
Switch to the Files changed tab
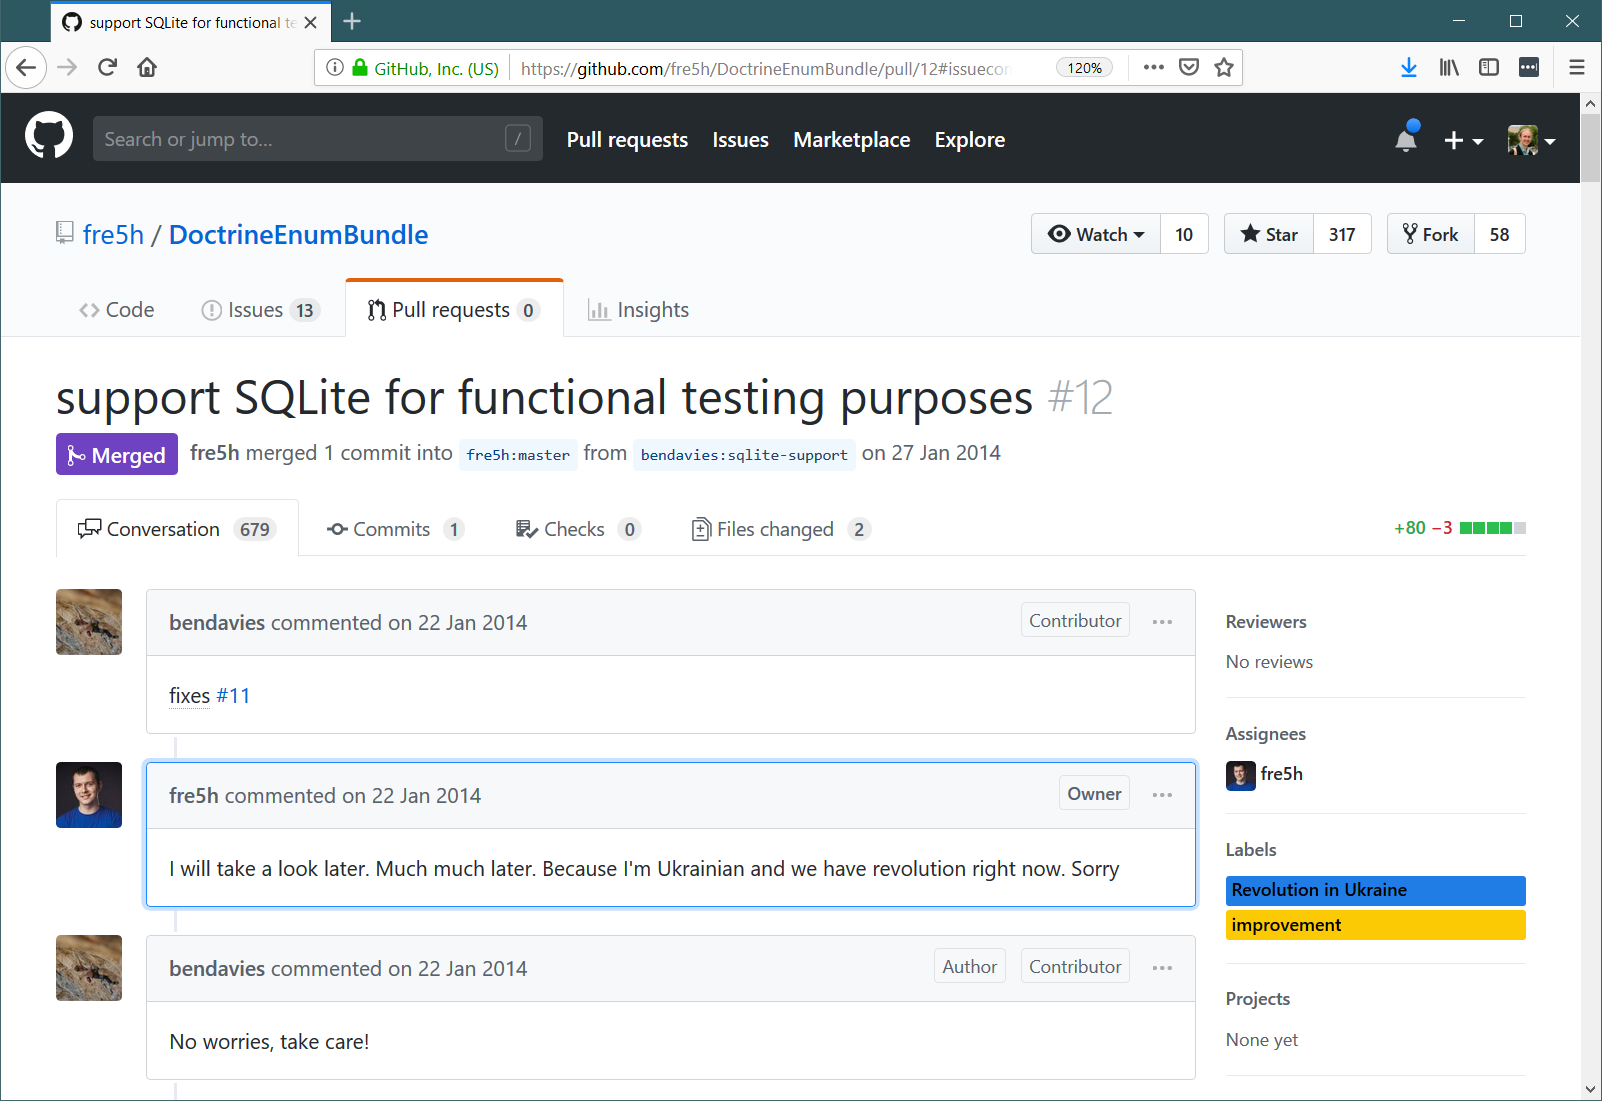[781, 529]
